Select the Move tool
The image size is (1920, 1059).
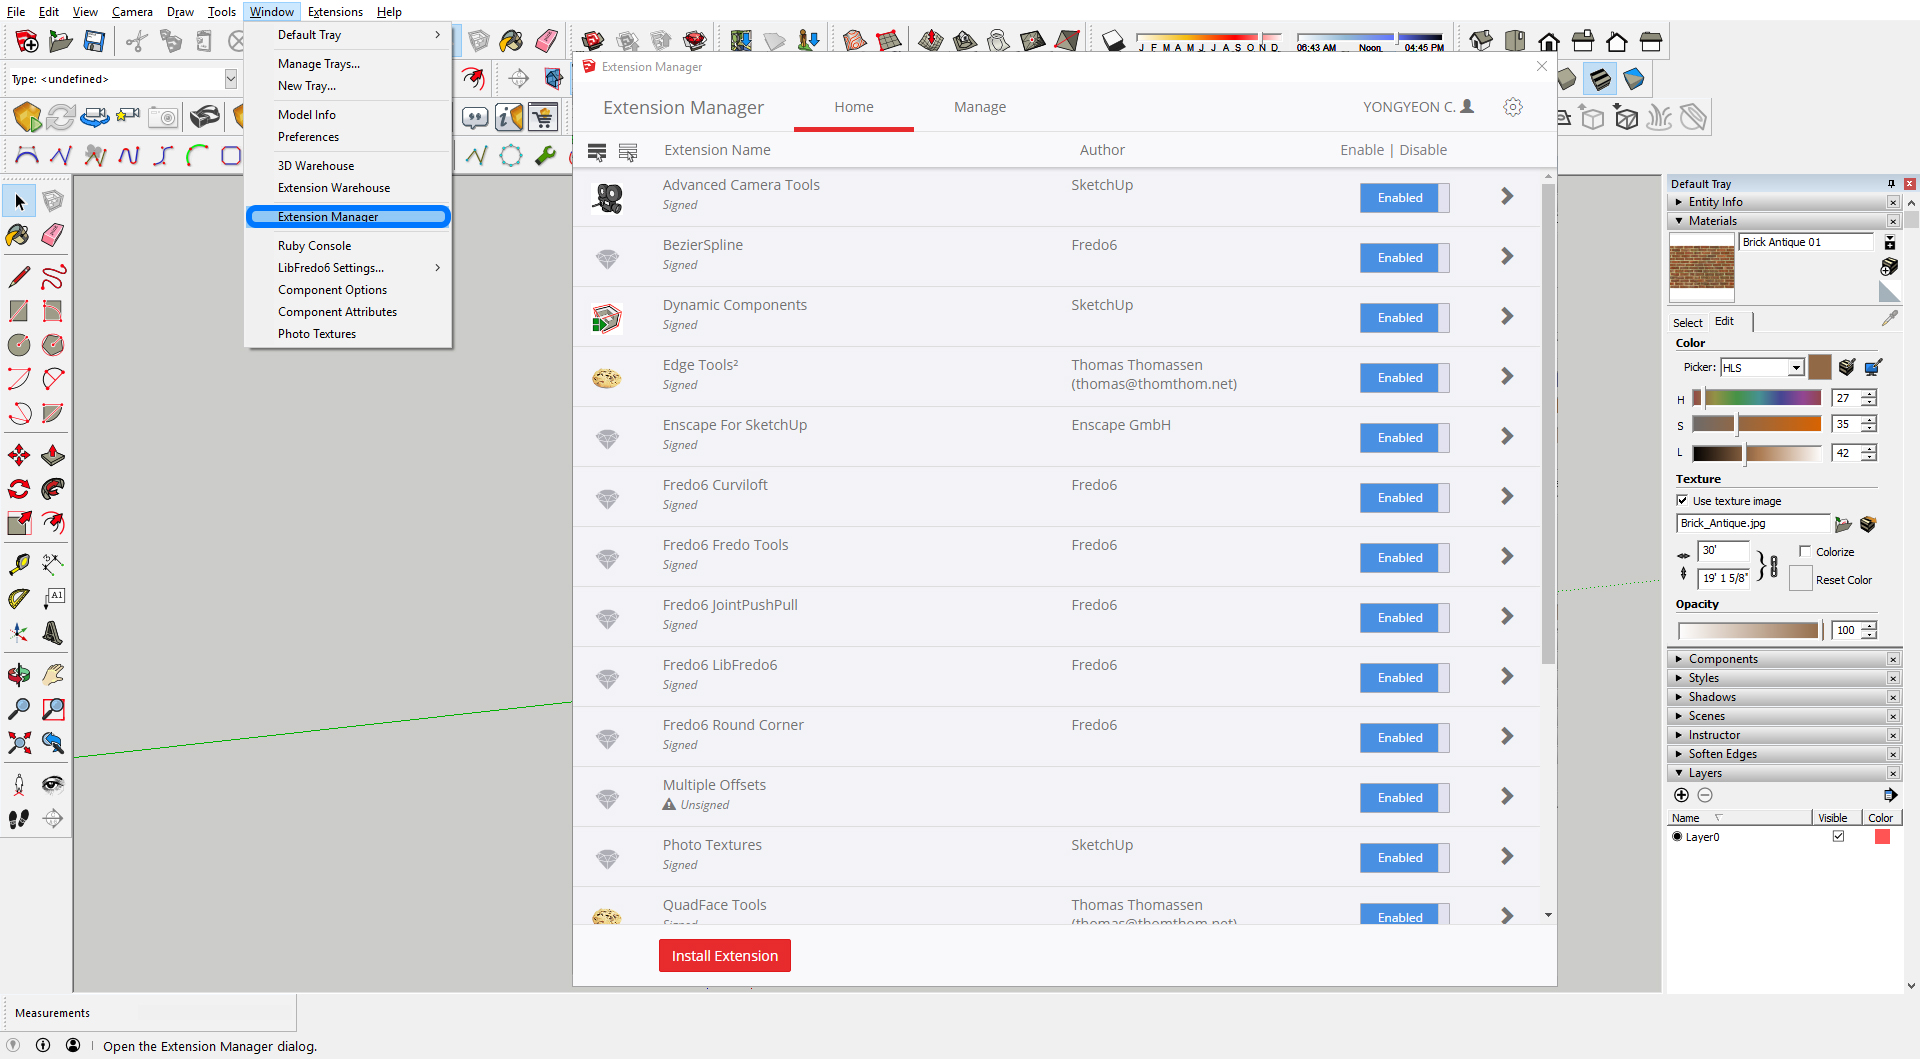pyautogui.click(x=19, y=456)
